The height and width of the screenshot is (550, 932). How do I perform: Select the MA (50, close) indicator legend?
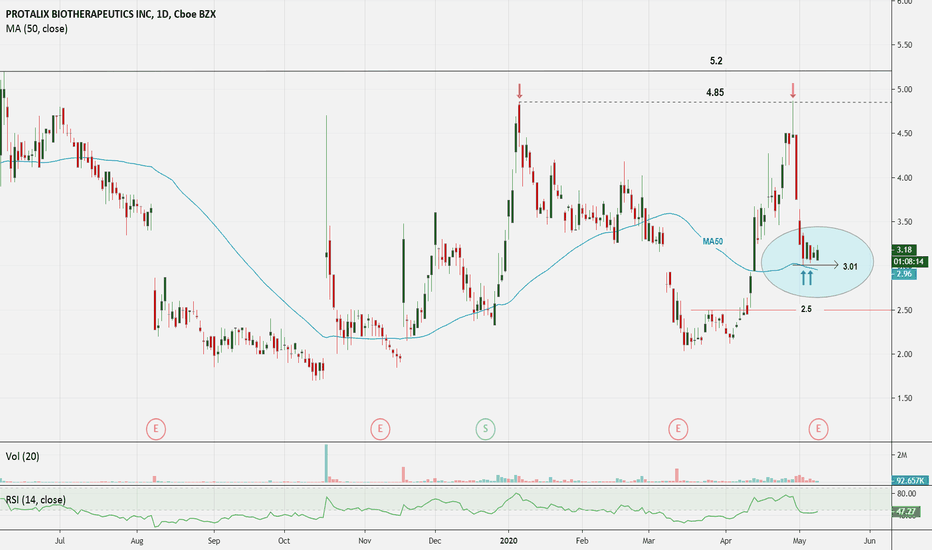pos(37,29)
